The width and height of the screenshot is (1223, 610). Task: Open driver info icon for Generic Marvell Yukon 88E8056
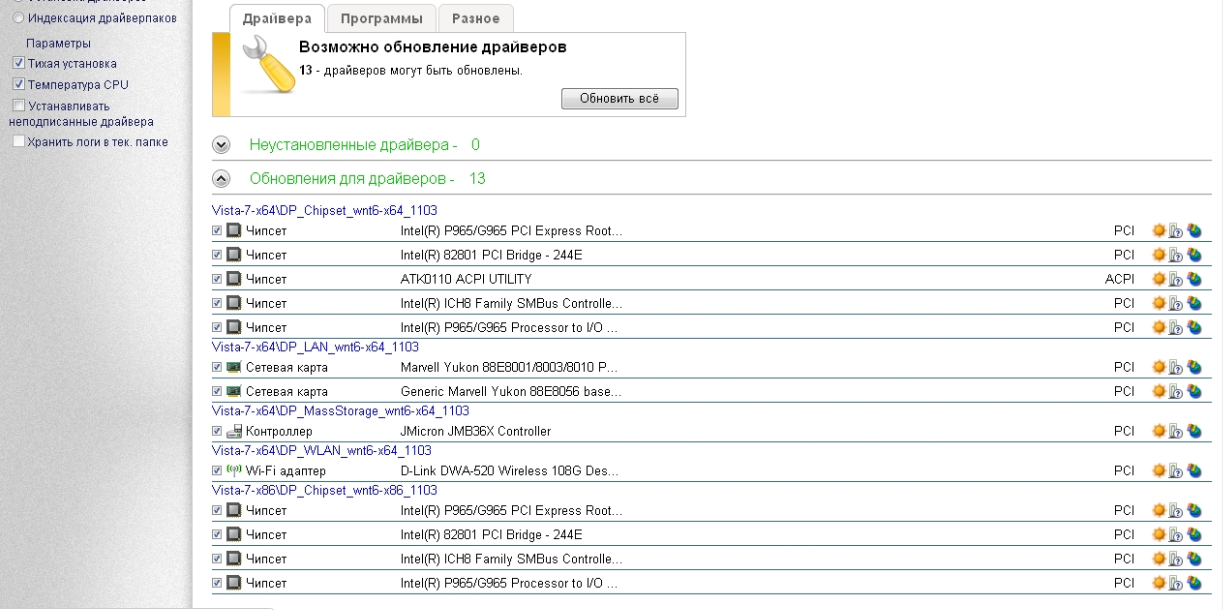tap(1176, 391)
